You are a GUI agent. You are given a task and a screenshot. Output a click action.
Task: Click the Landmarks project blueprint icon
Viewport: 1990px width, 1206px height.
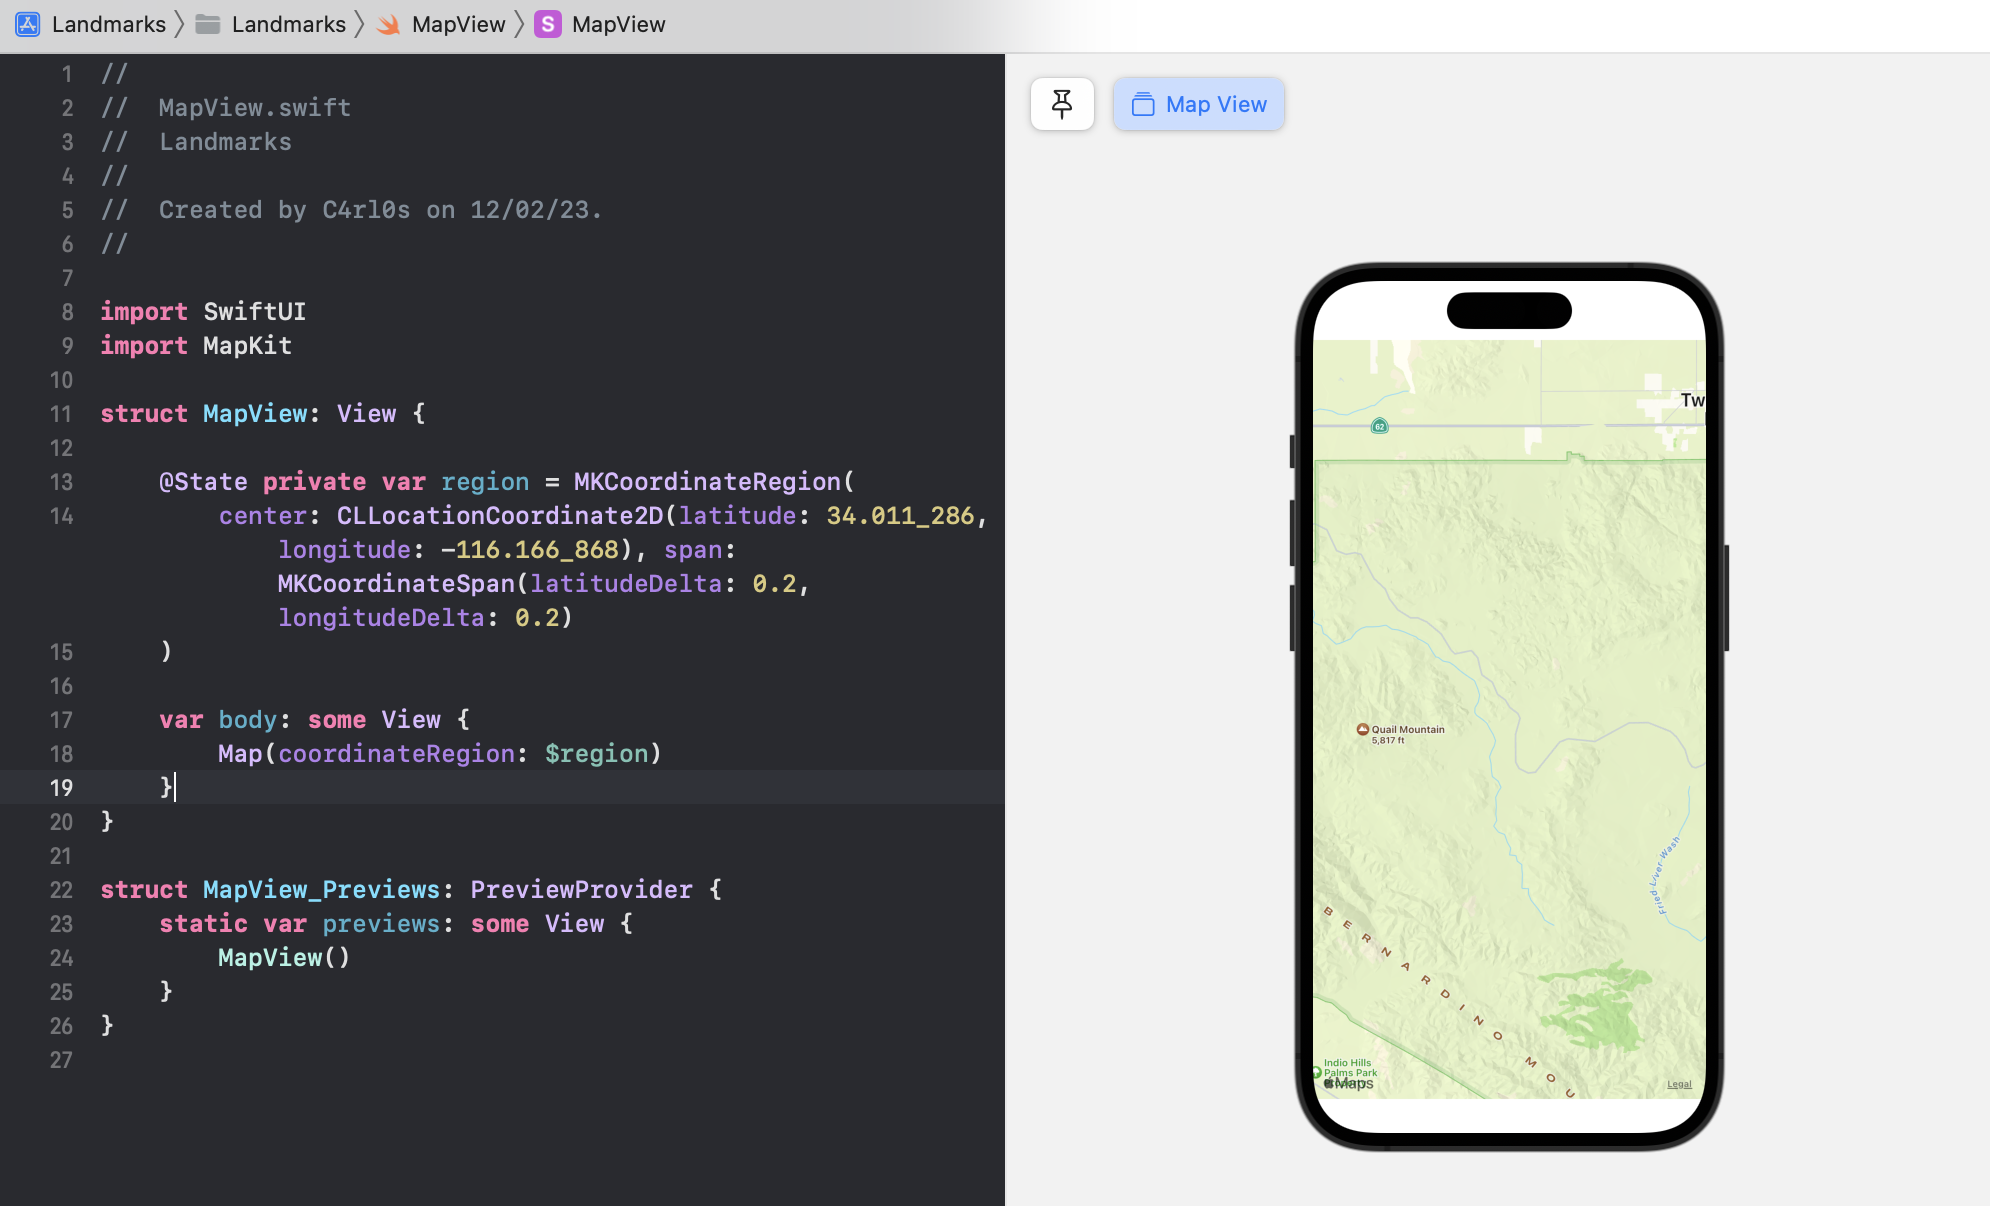click(x=28, y=24)
